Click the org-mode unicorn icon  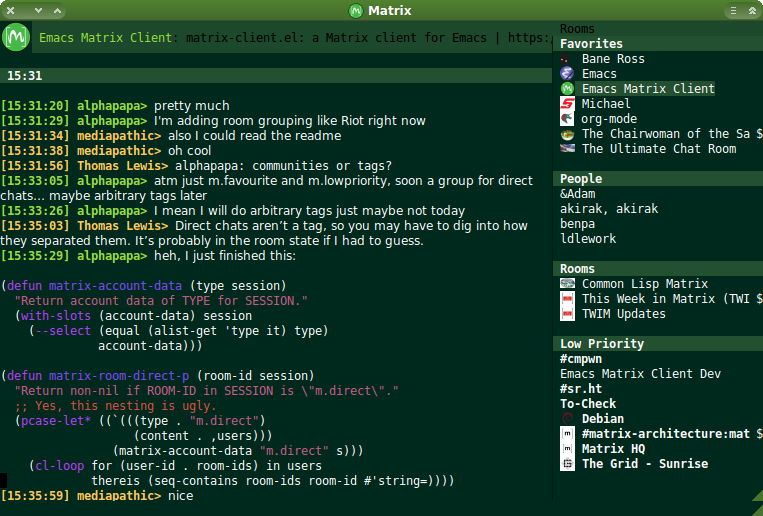(567, 119)
